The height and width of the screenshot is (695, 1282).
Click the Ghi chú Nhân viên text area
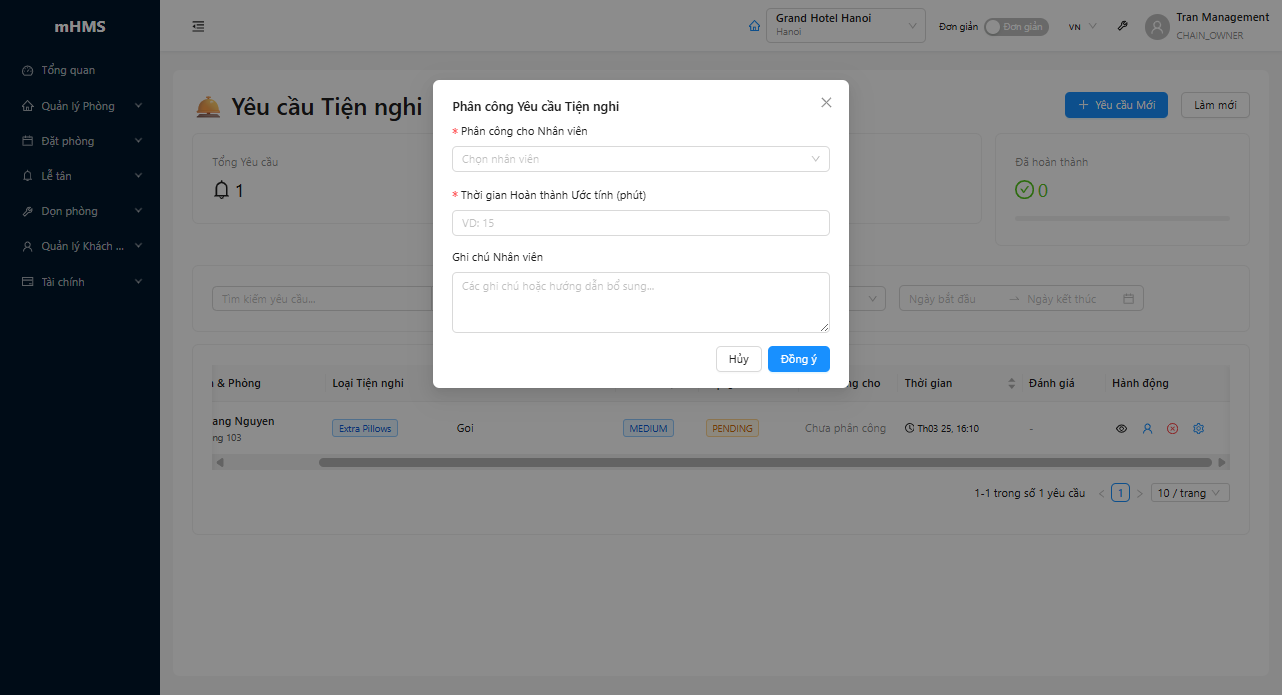[x=640, y=302]
